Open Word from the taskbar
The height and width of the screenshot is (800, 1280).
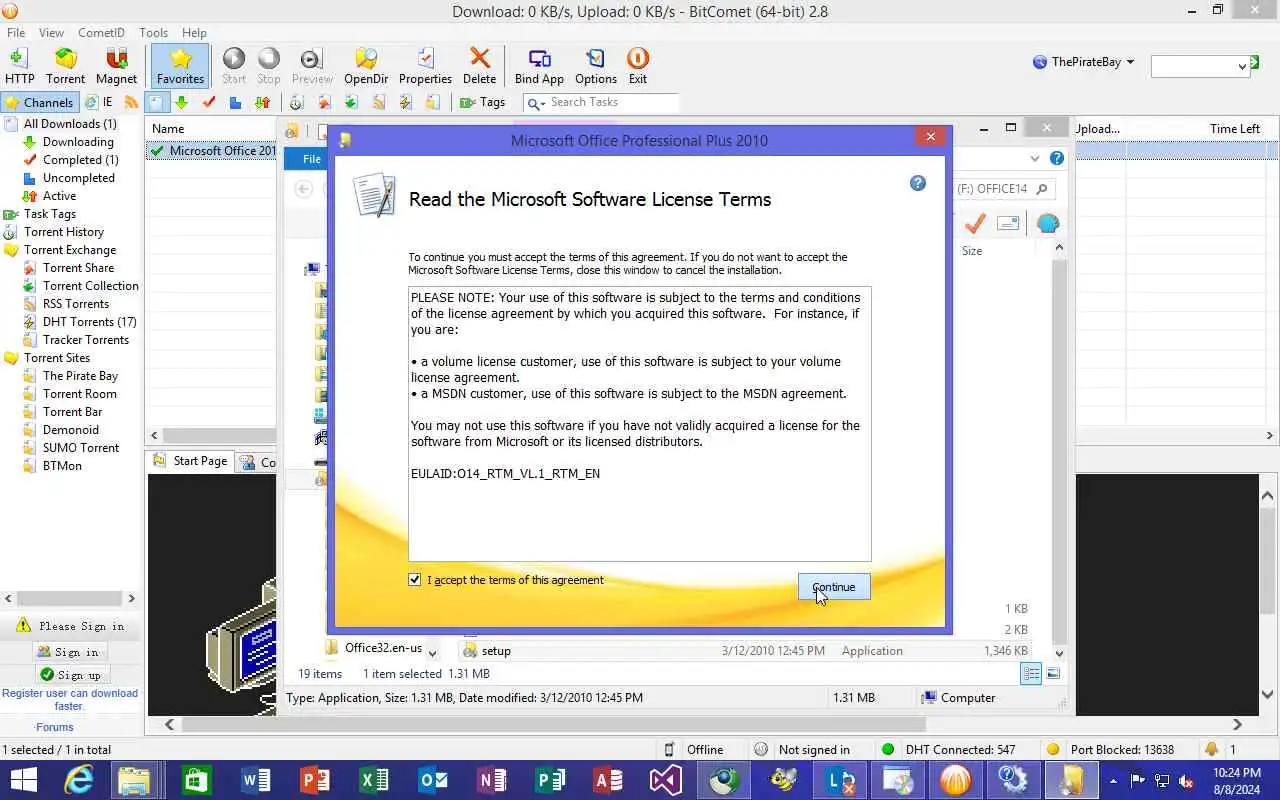255,780
